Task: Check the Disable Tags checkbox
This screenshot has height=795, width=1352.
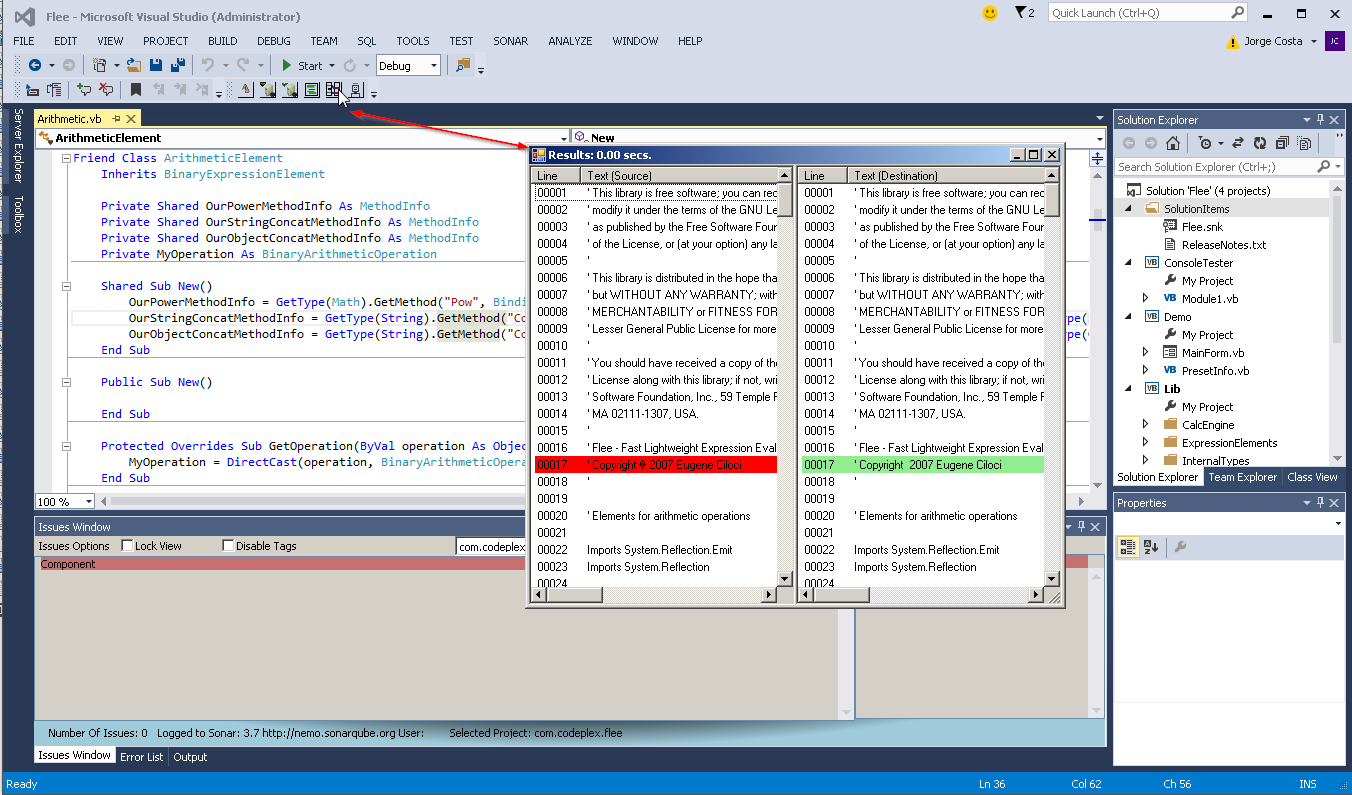Action: (228, 546)
